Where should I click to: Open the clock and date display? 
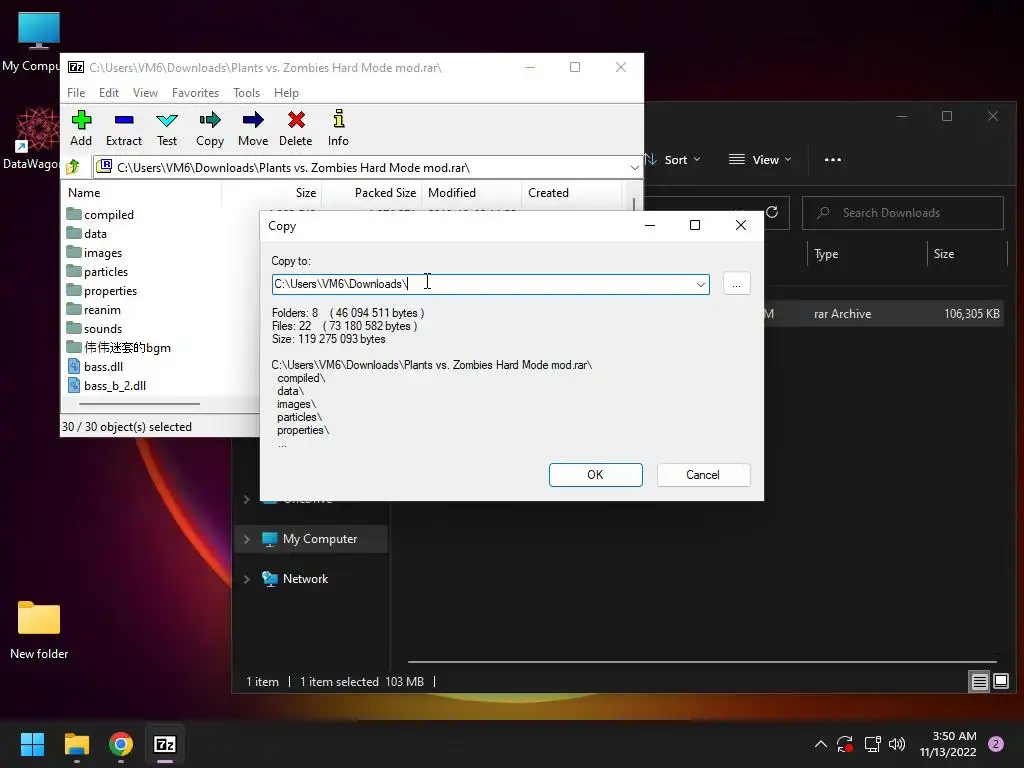948,744
